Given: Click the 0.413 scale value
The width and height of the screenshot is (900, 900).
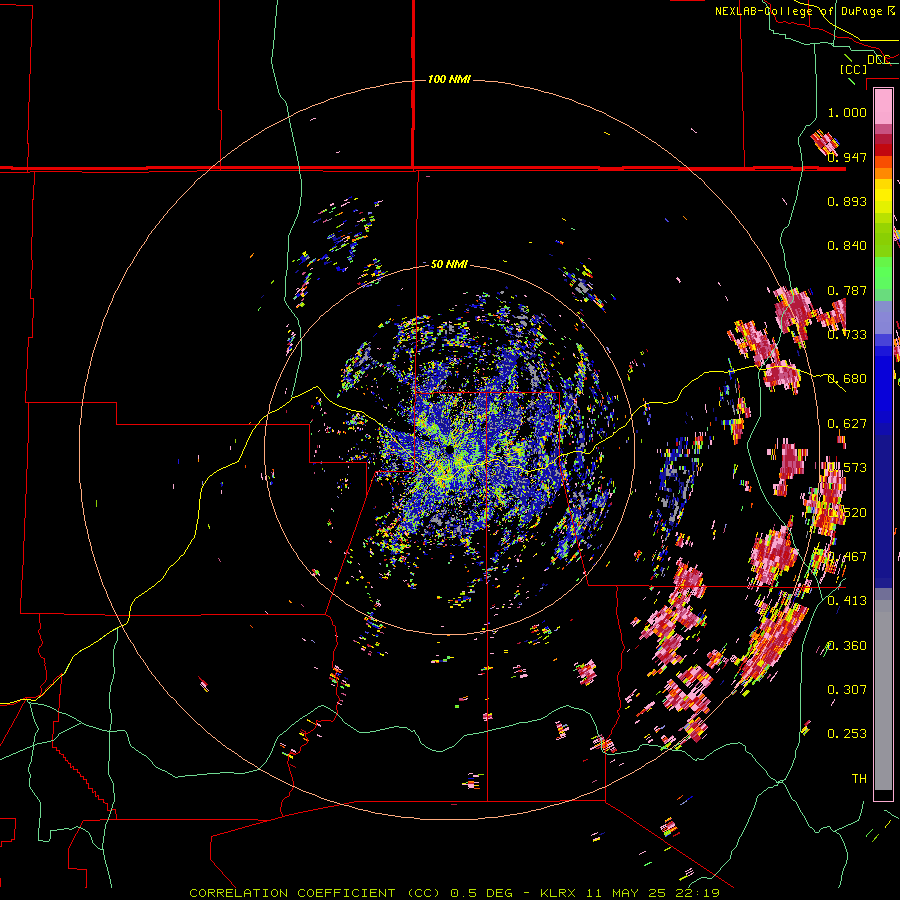Looking at the screenshot, I should tap(847, 601).
